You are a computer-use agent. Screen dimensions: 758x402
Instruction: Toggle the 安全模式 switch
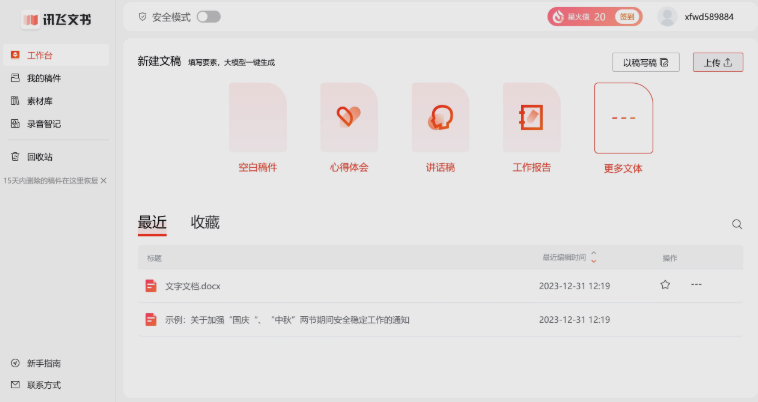tap(208, 17)
